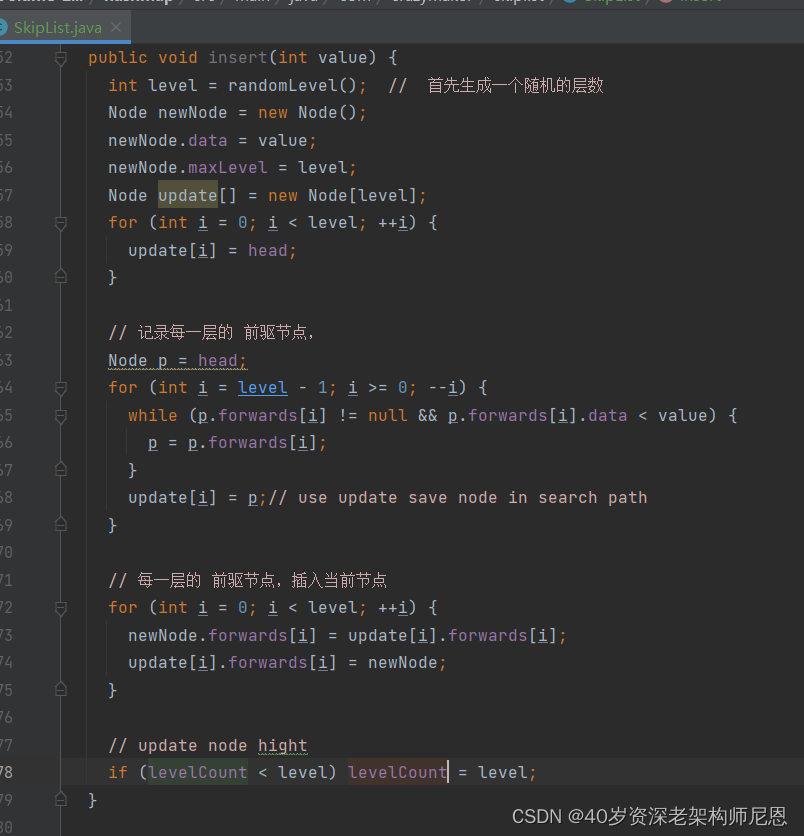Click fold end marker after update[i].forwards[i] = newNode
This screenshot has height=836, width=804.
tap(61, 690)
